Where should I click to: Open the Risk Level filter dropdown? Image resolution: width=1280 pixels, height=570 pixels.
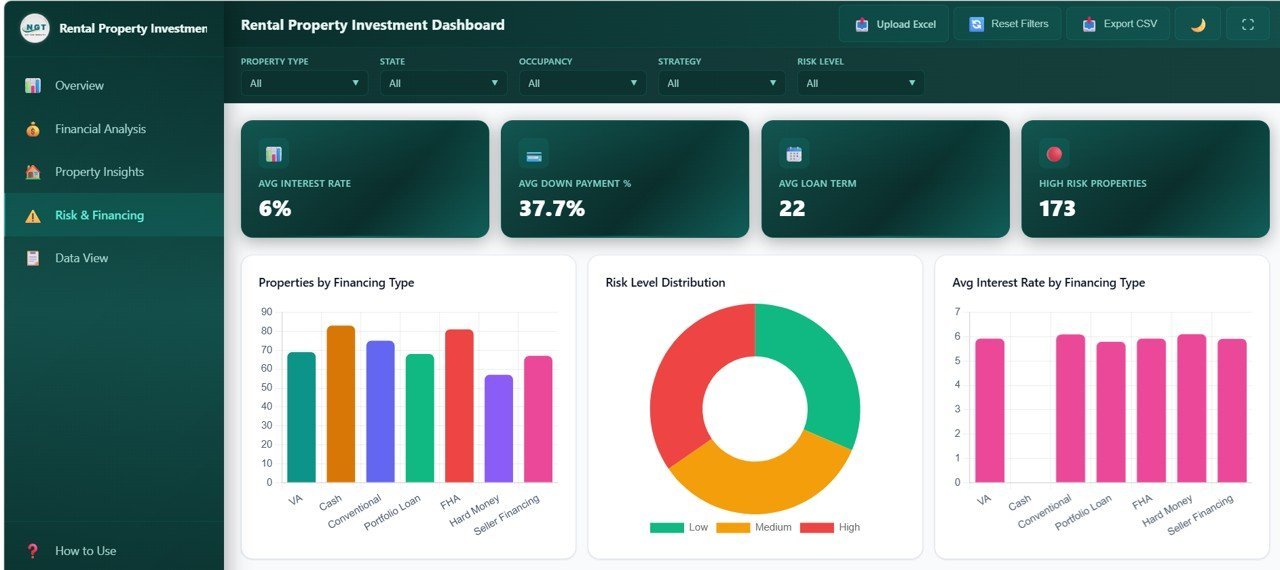[x=860, y=83]
